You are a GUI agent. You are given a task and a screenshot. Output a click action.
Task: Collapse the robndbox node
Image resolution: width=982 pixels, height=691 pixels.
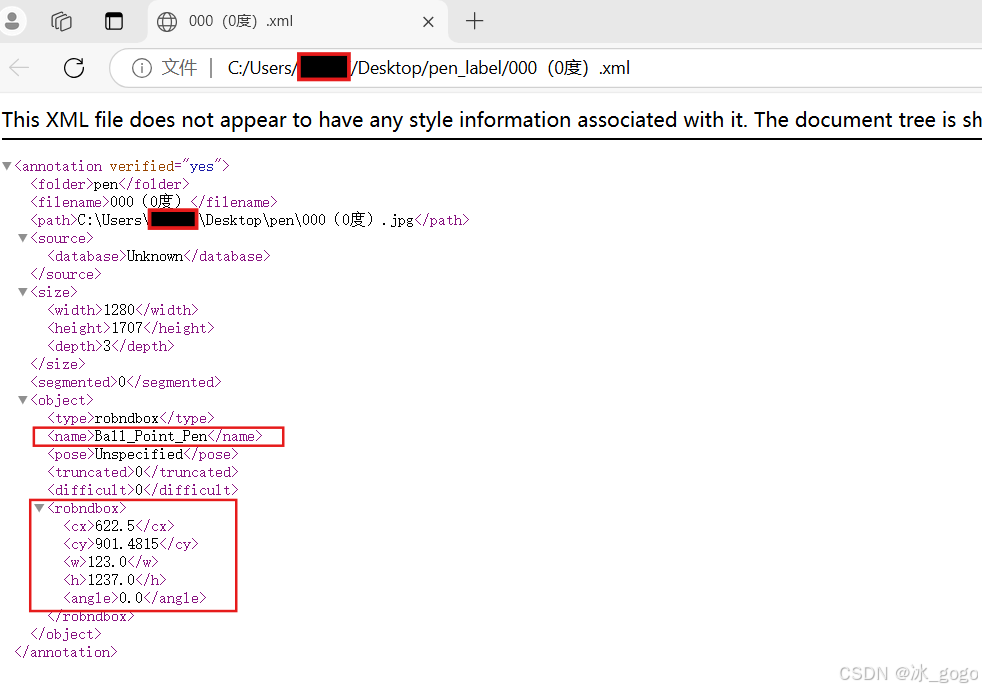[39, 508]
